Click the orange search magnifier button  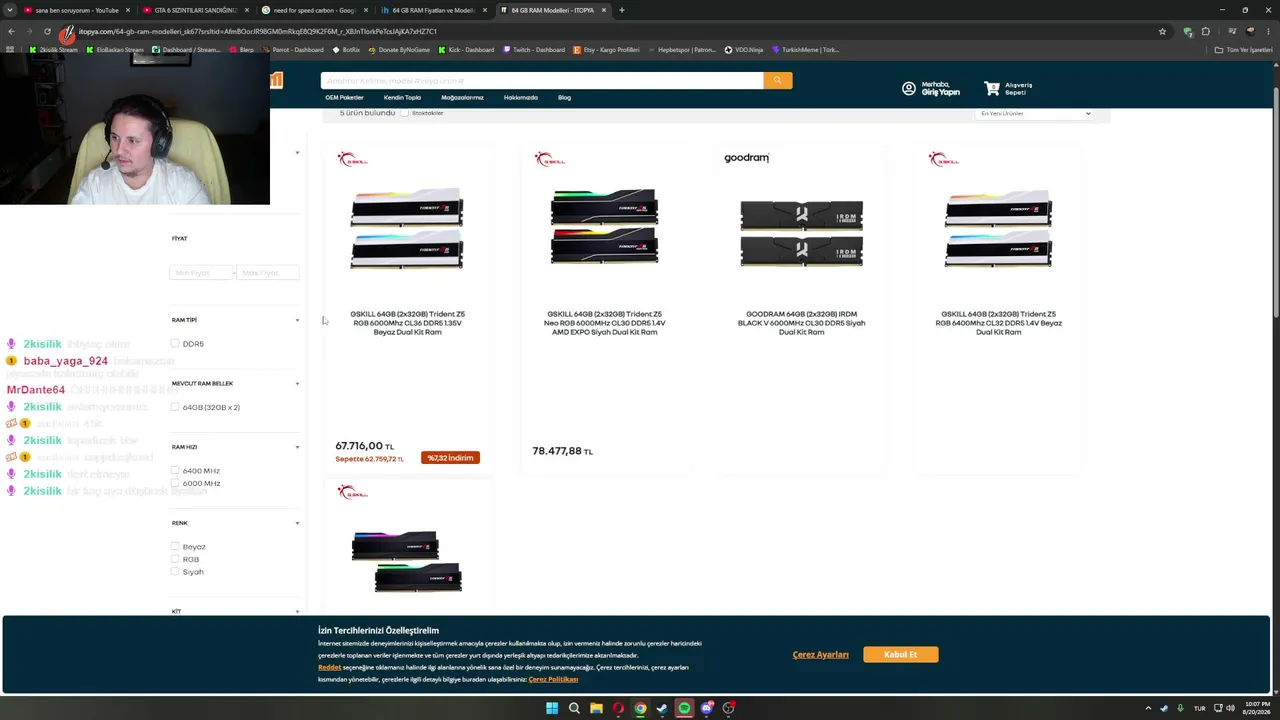pyautogui.click(x=777, y=80)
